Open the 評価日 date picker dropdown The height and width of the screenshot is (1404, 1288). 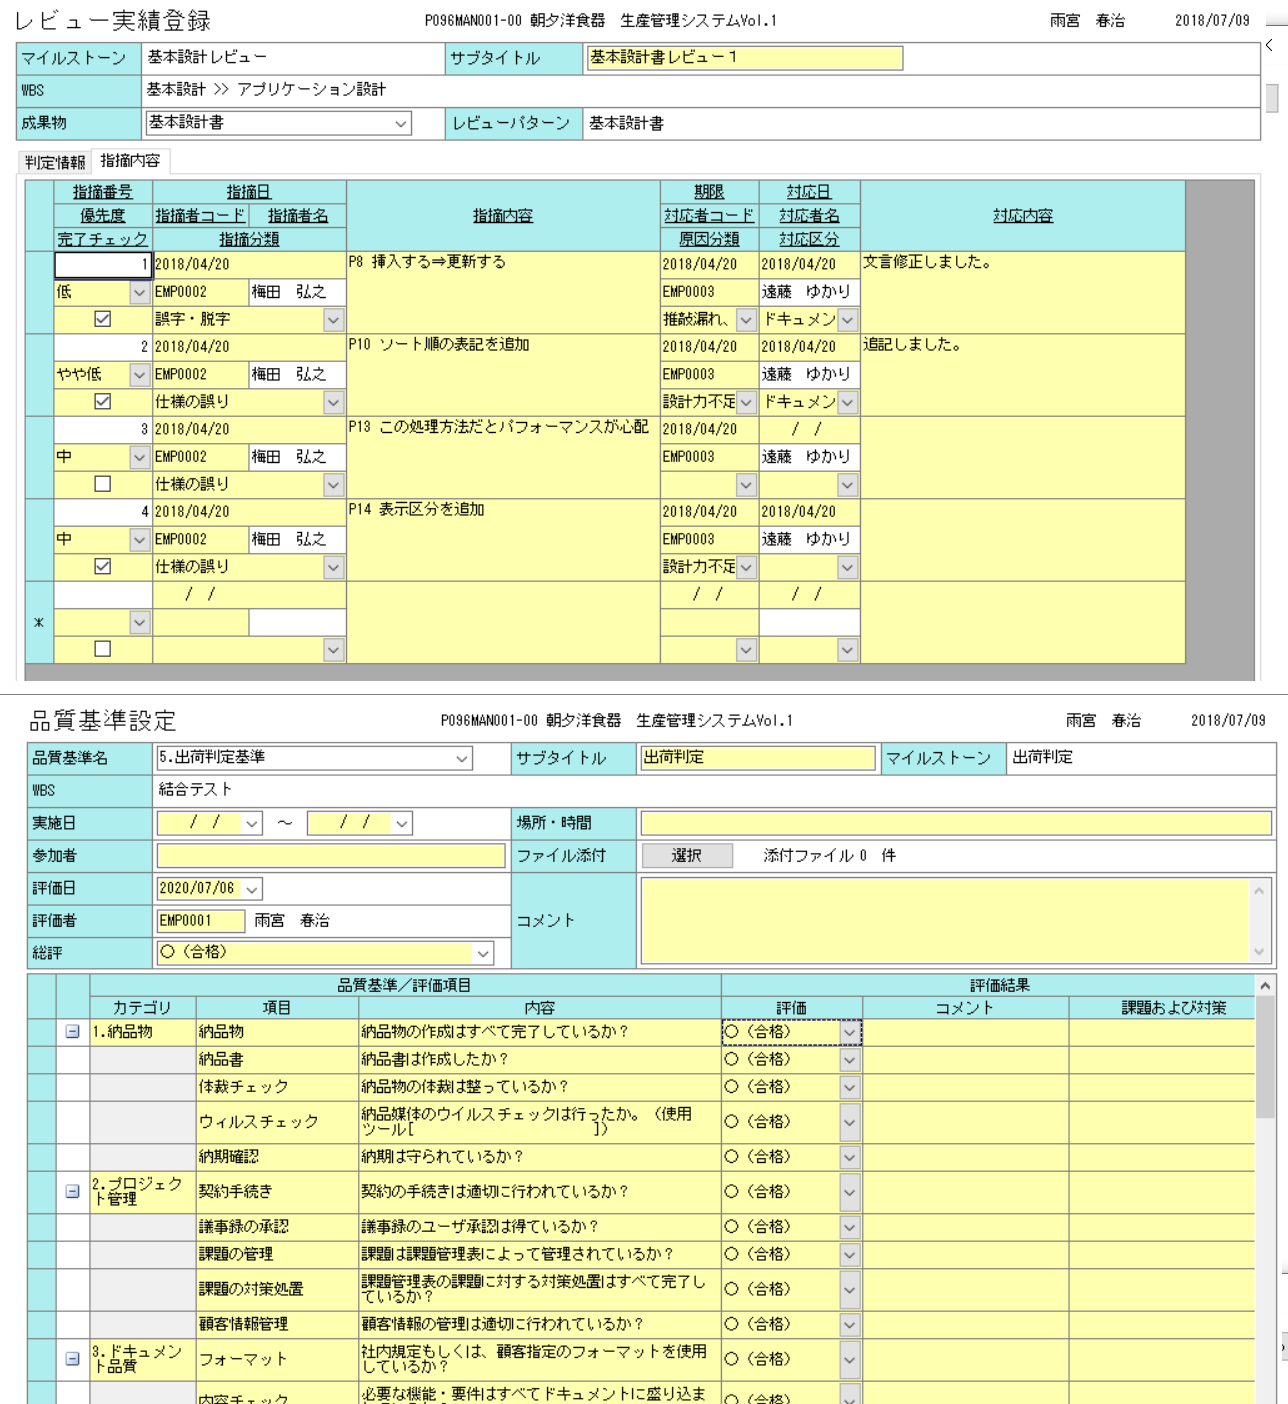click(x=252, y=889)
